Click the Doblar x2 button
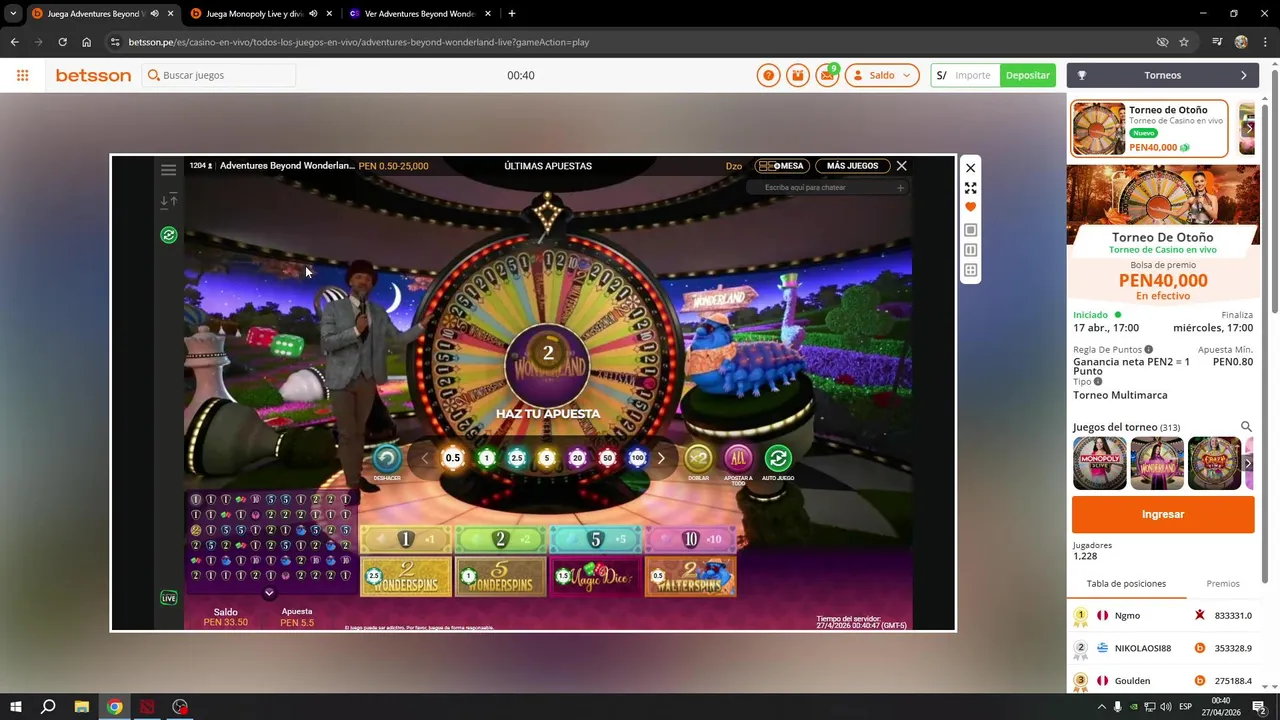Viewport: 1280px width, 720px height. tap(698, 459)
